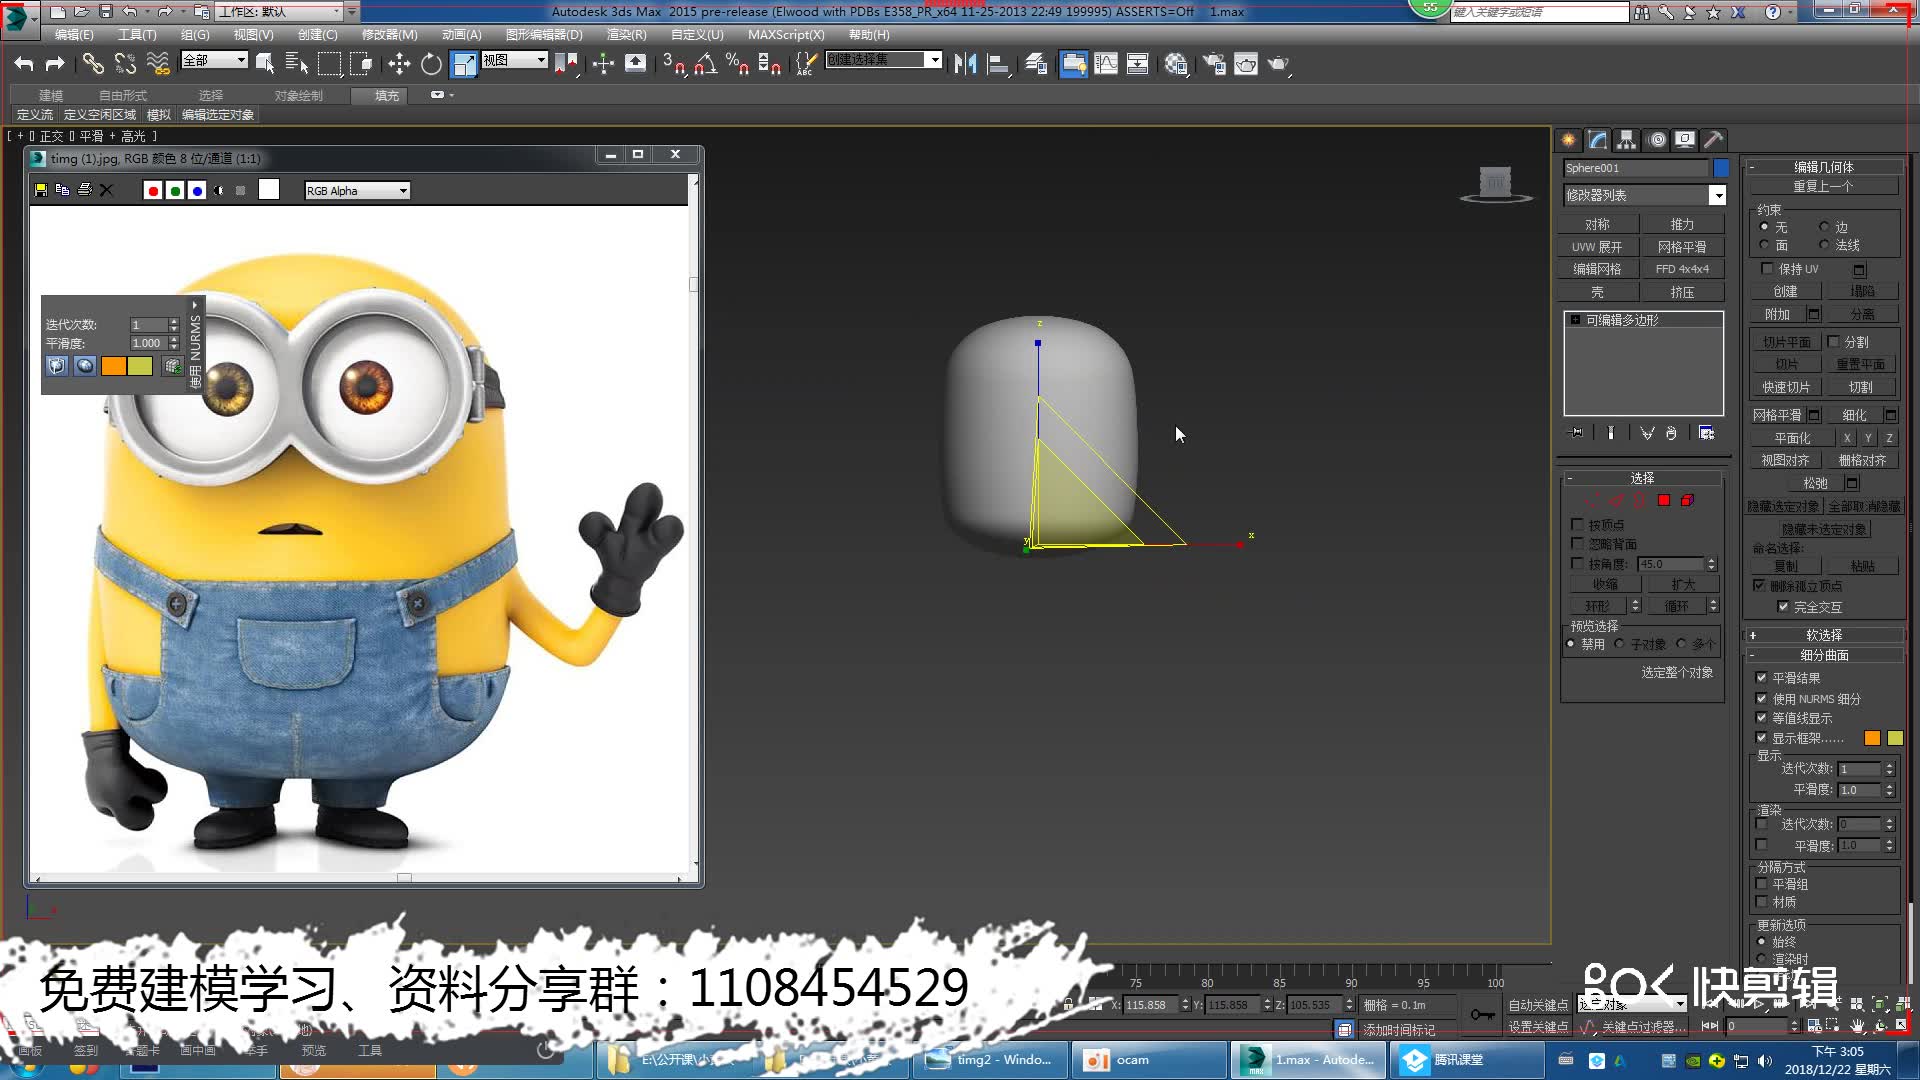The image size is (1920, 1080).
Task: Switch to the 自由形式 ribbon tab
Action: [123, 95]
